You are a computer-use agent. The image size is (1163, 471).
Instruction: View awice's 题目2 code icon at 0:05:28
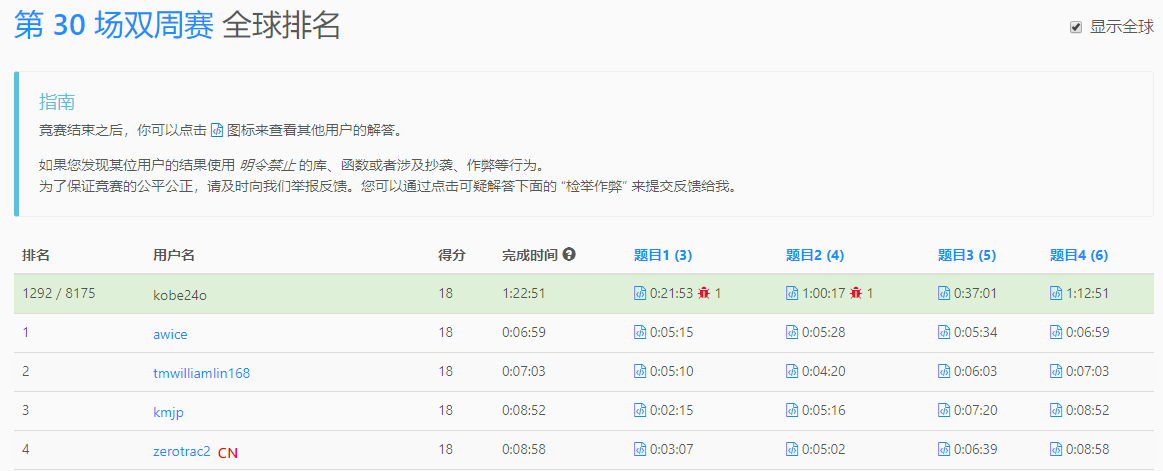(x=792, y=332)
